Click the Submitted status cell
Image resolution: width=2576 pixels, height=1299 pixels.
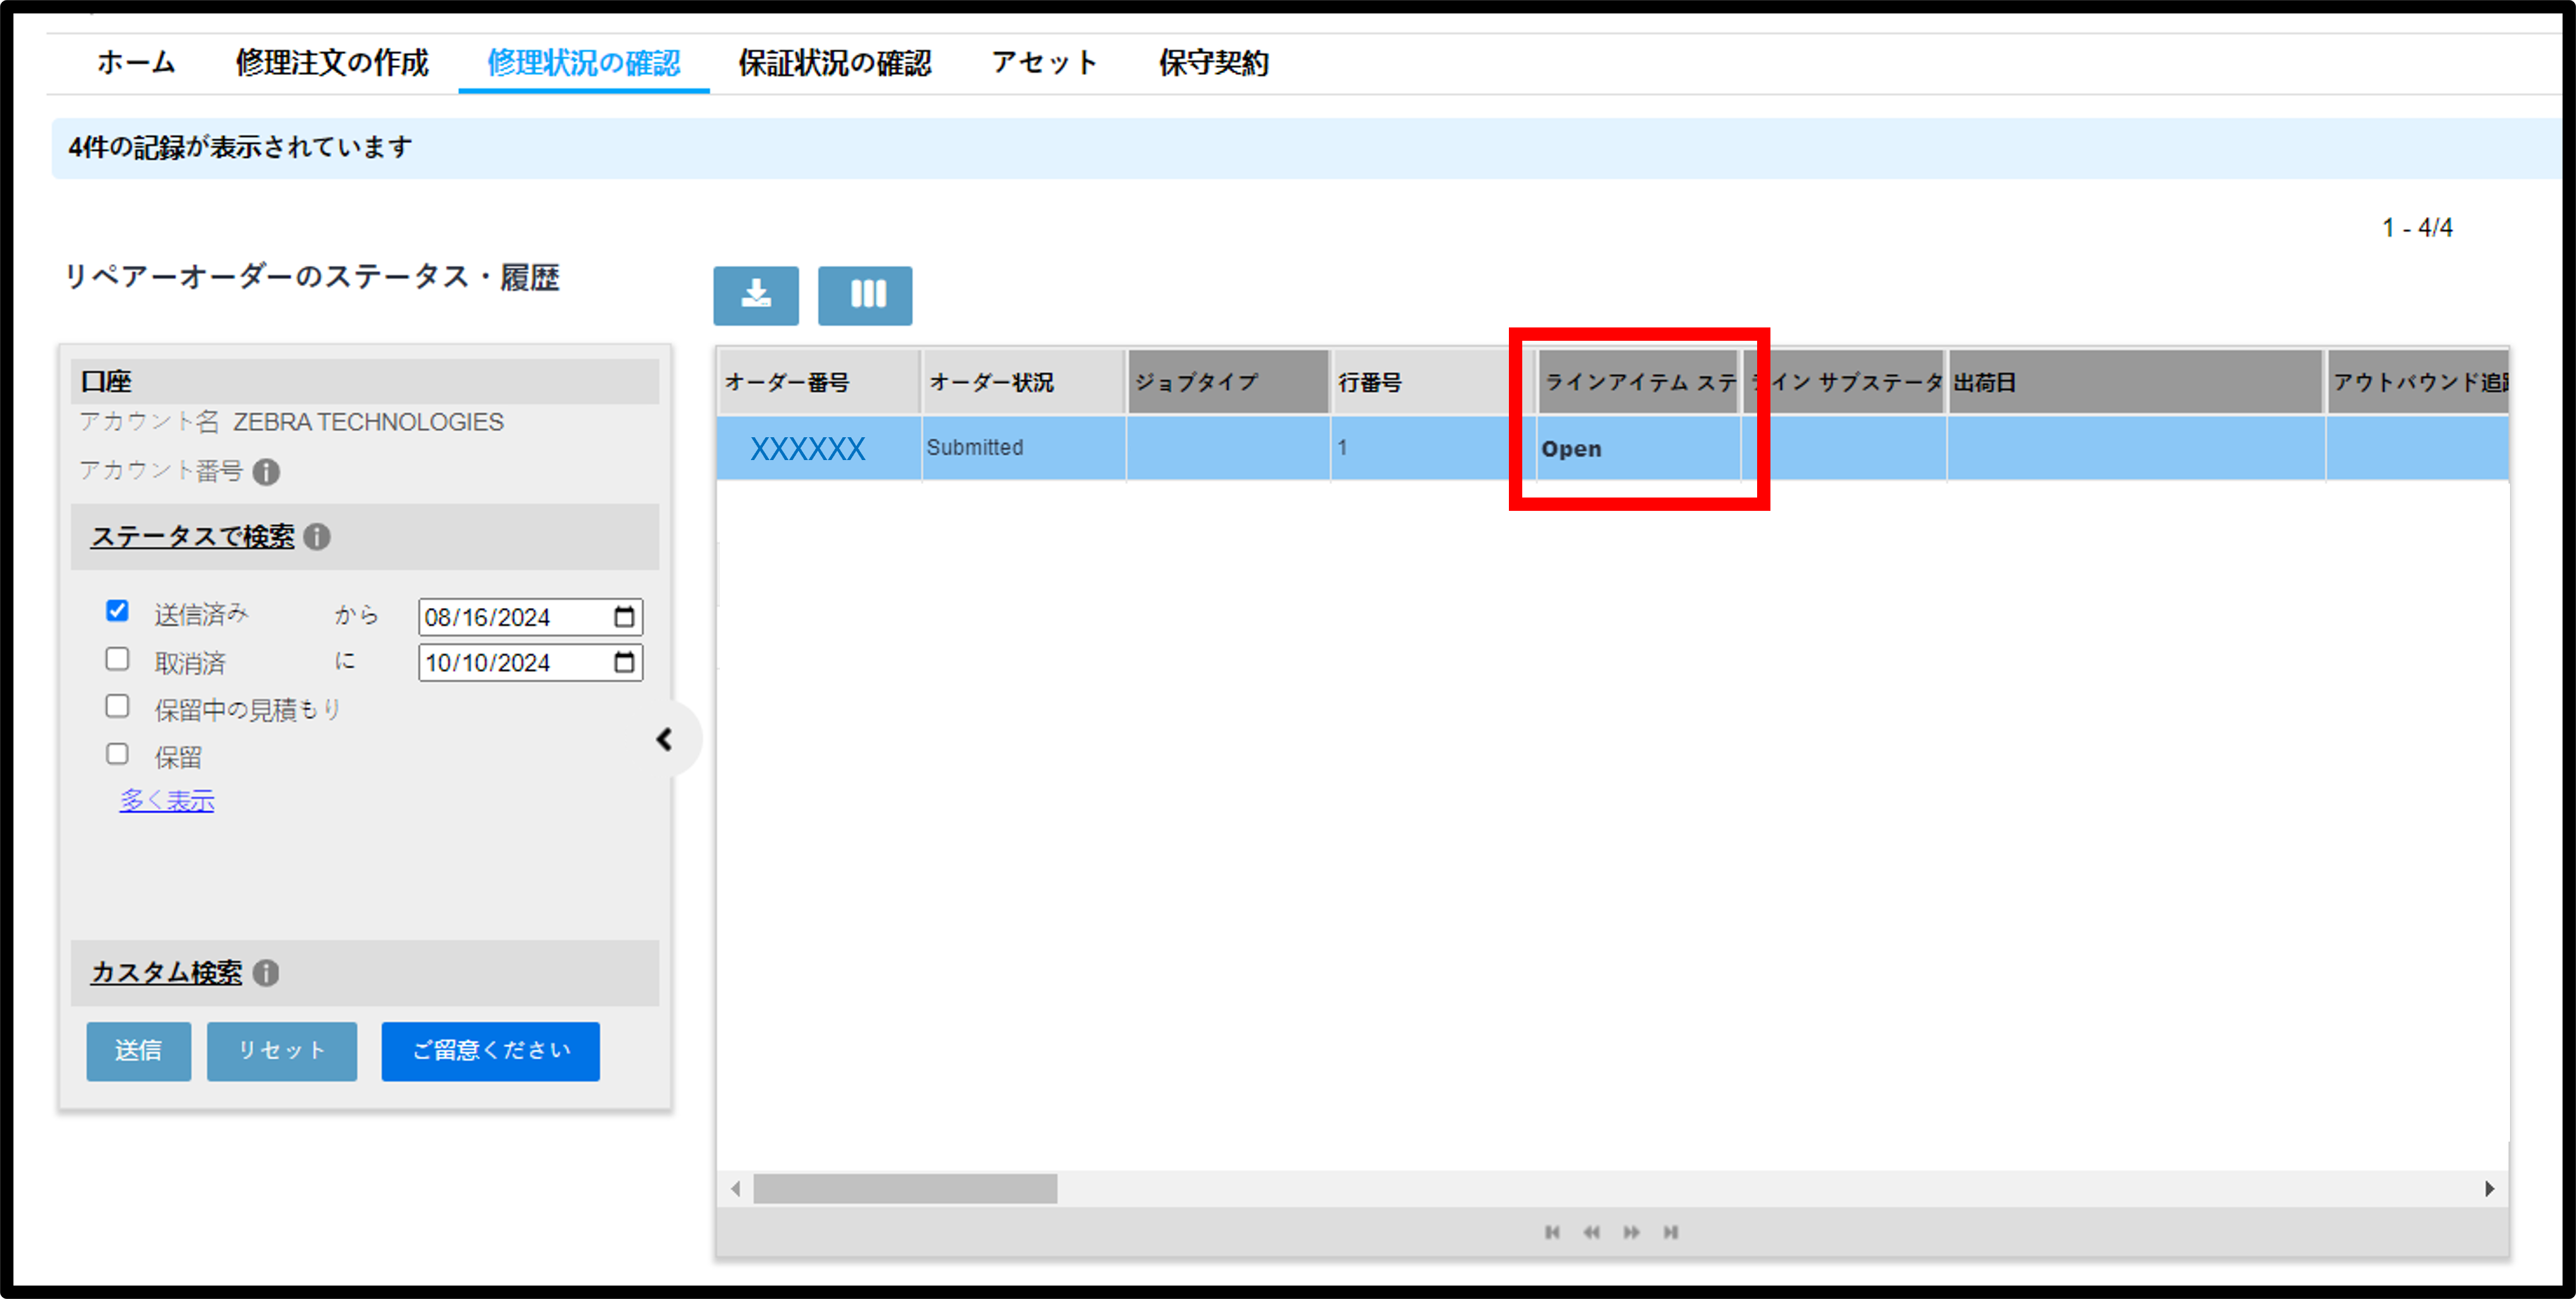(x=1024, y=448)
